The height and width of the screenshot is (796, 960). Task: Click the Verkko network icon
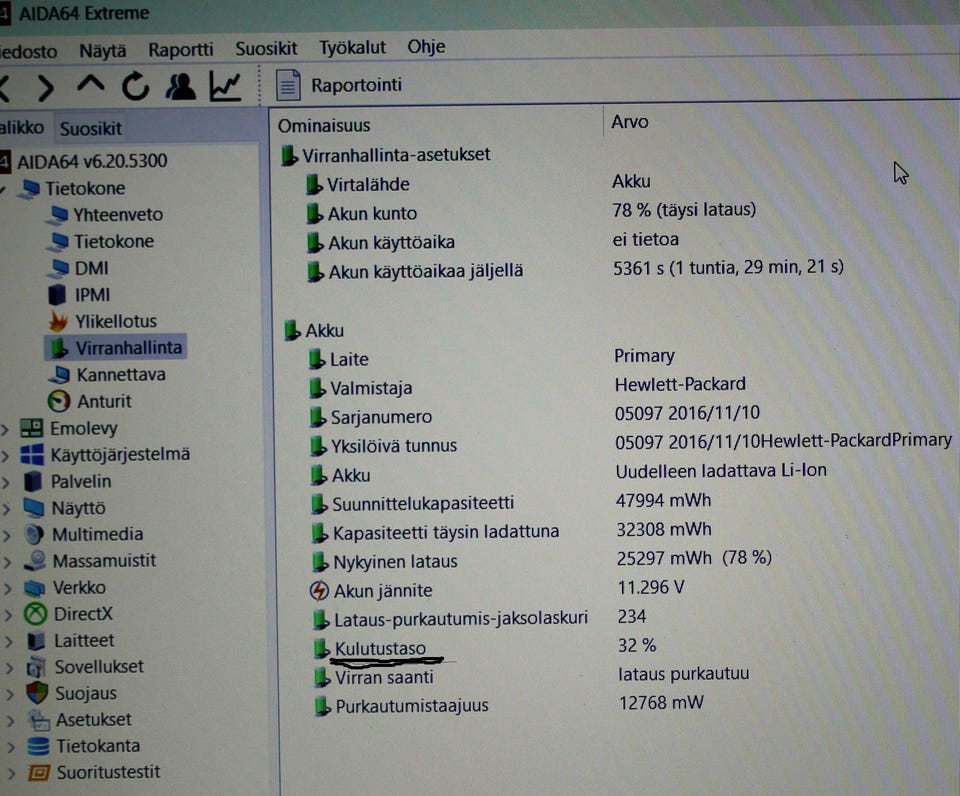coord(35,588)
